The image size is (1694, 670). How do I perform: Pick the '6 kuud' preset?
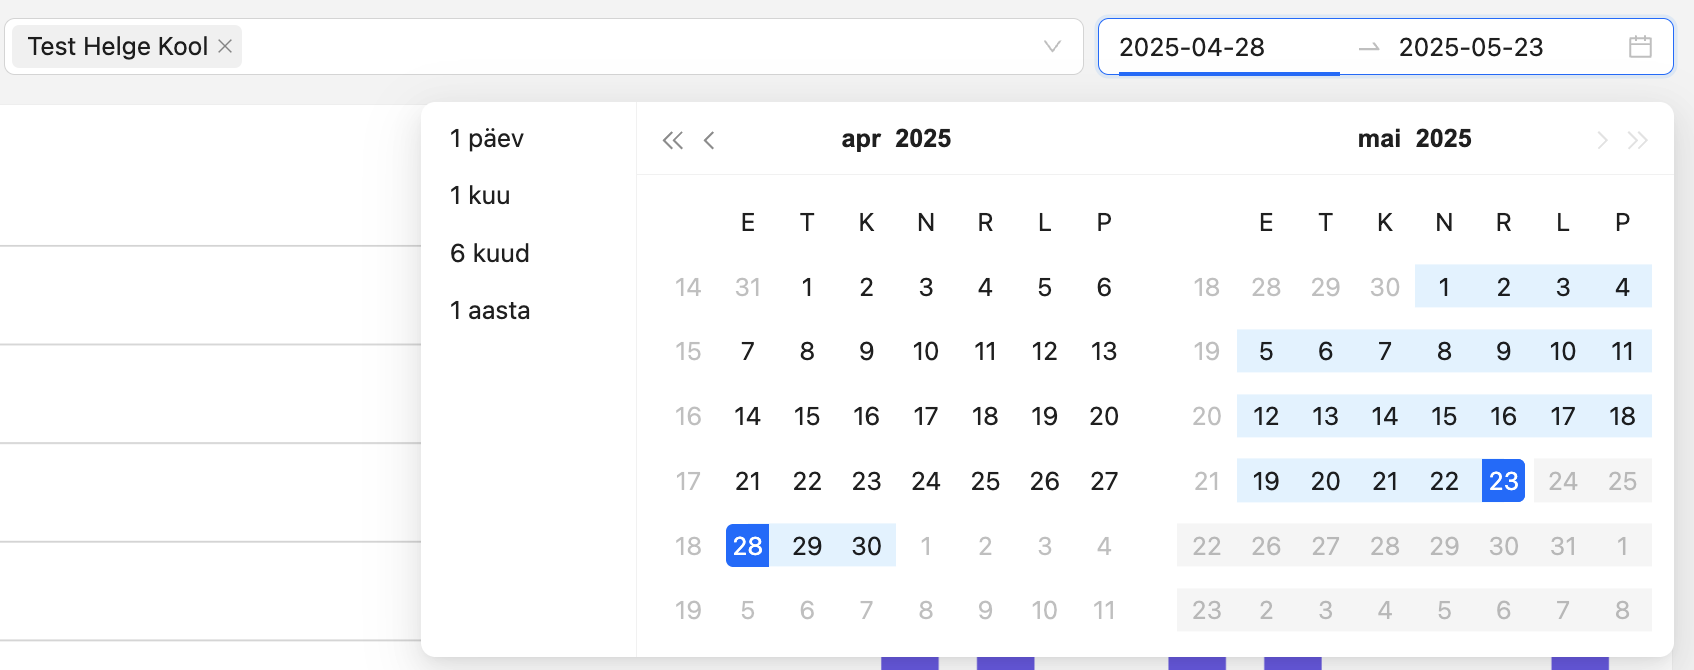point(490,253)
